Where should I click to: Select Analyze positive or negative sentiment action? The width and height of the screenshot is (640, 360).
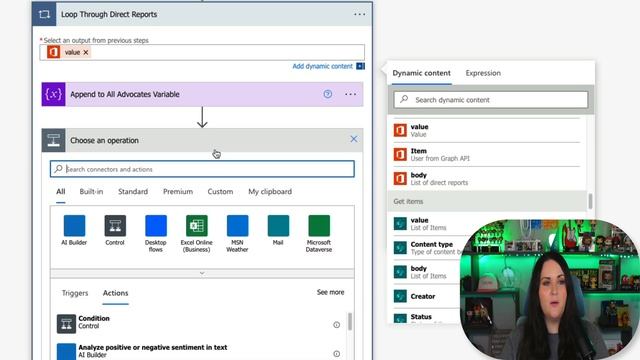click(x=199, y=351)
